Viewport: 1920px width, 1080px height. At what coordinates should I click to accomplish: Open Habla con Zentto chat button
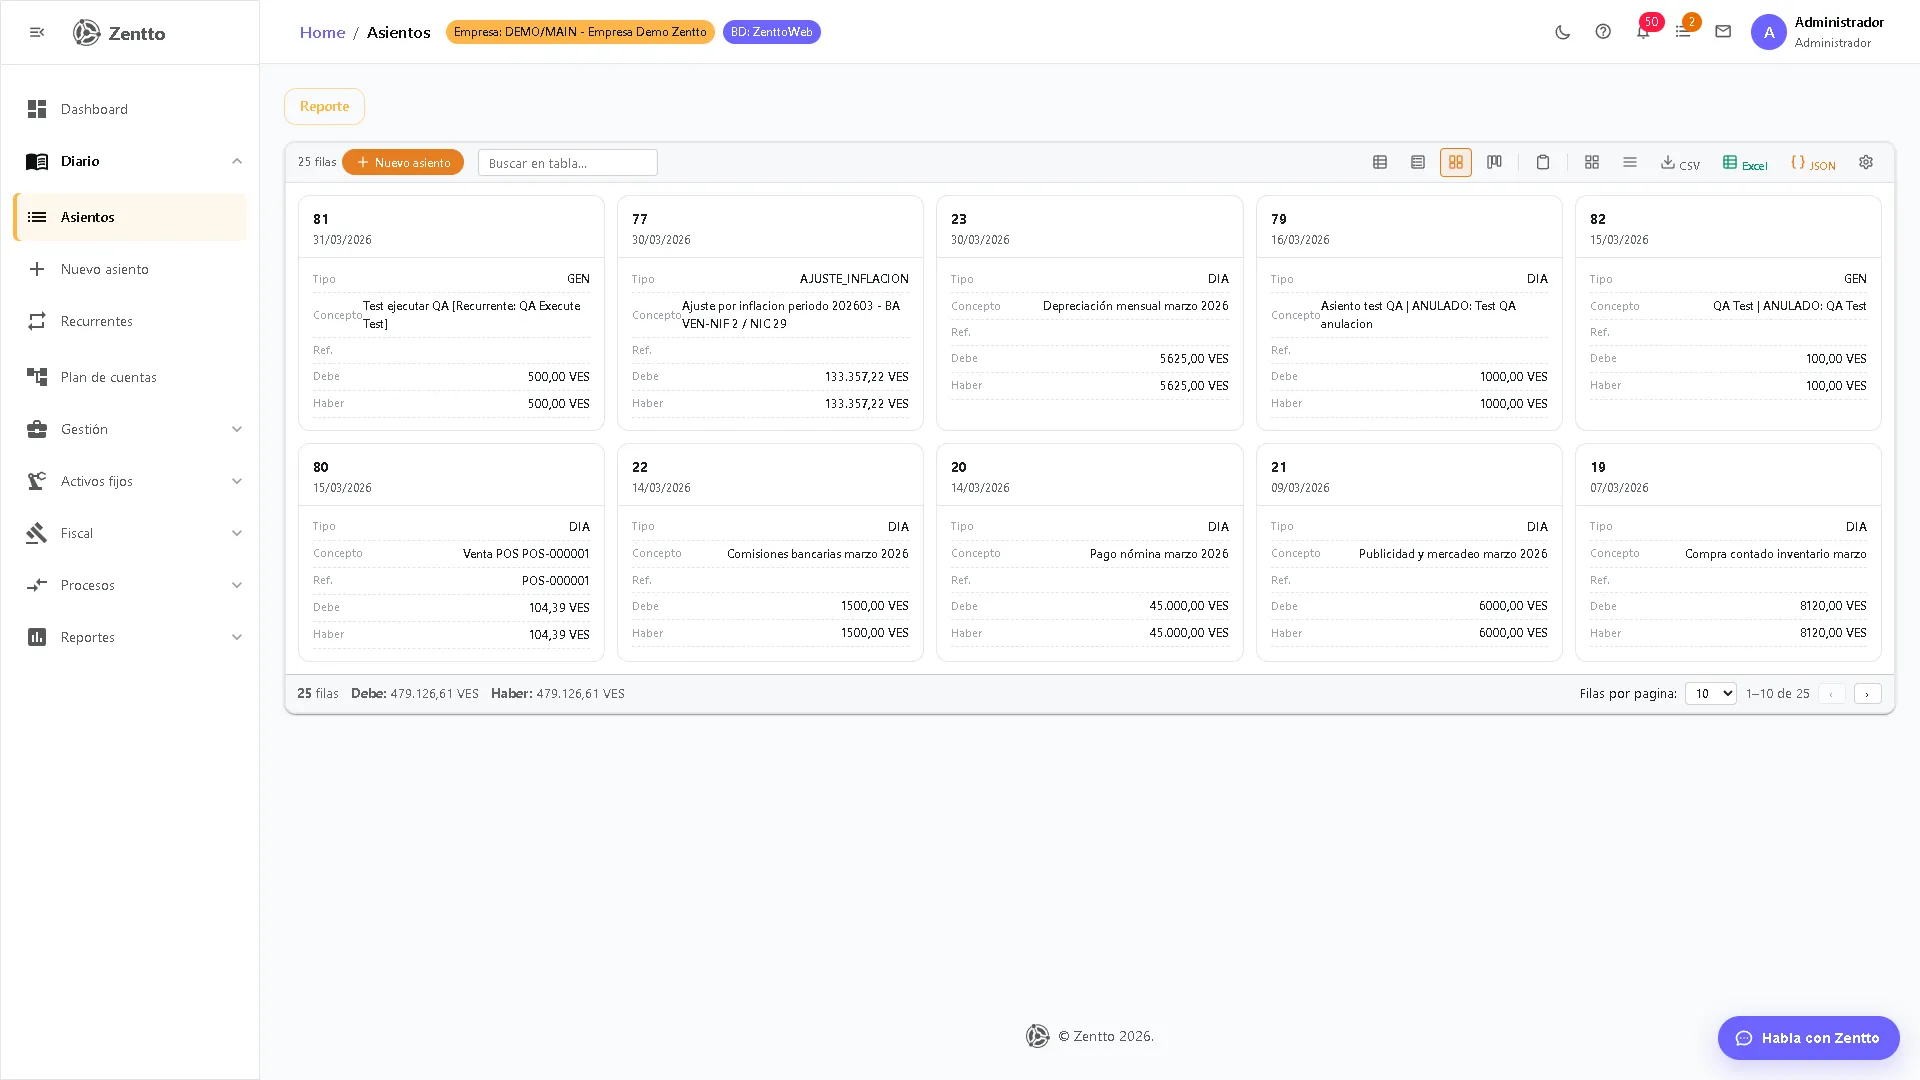pos(1808,1038)
